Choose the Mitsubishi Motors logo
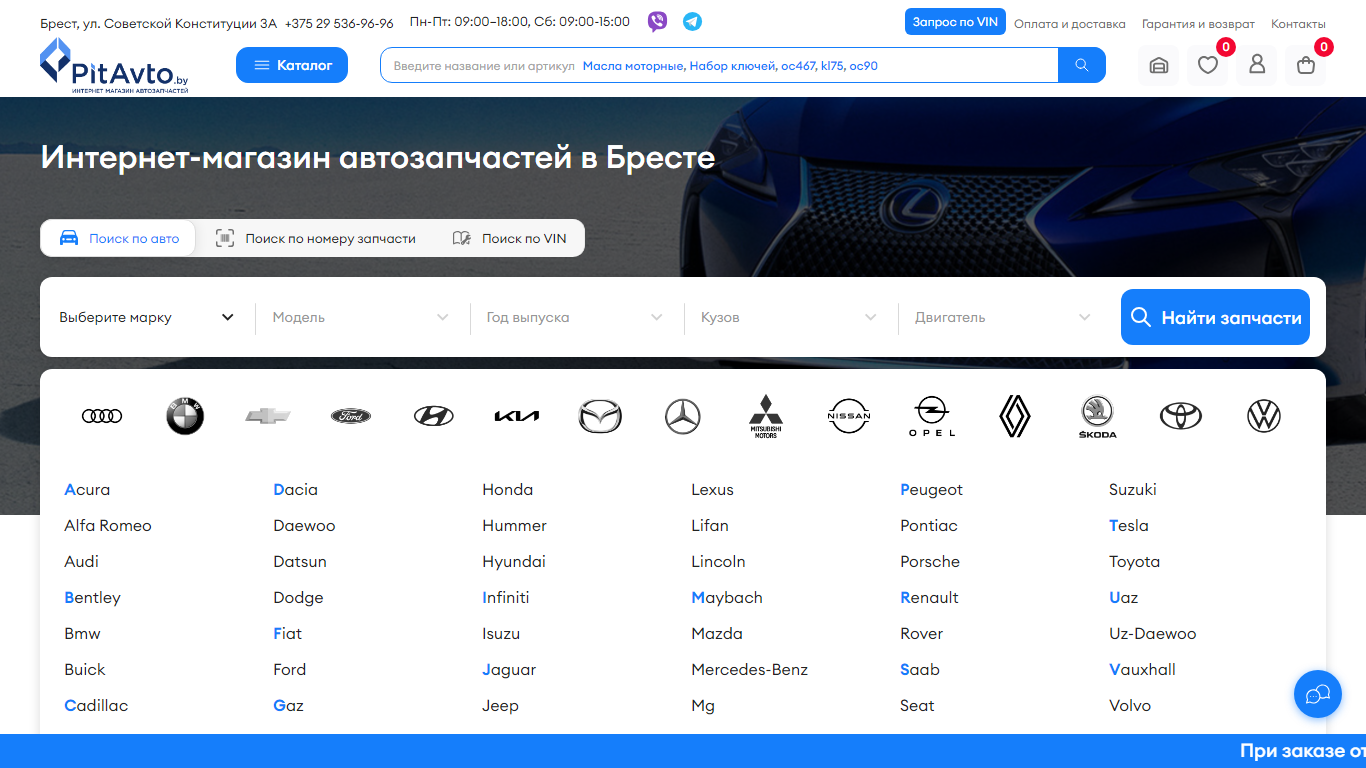The width and height of the screenshot is (1366, 768). coord(766,416)
